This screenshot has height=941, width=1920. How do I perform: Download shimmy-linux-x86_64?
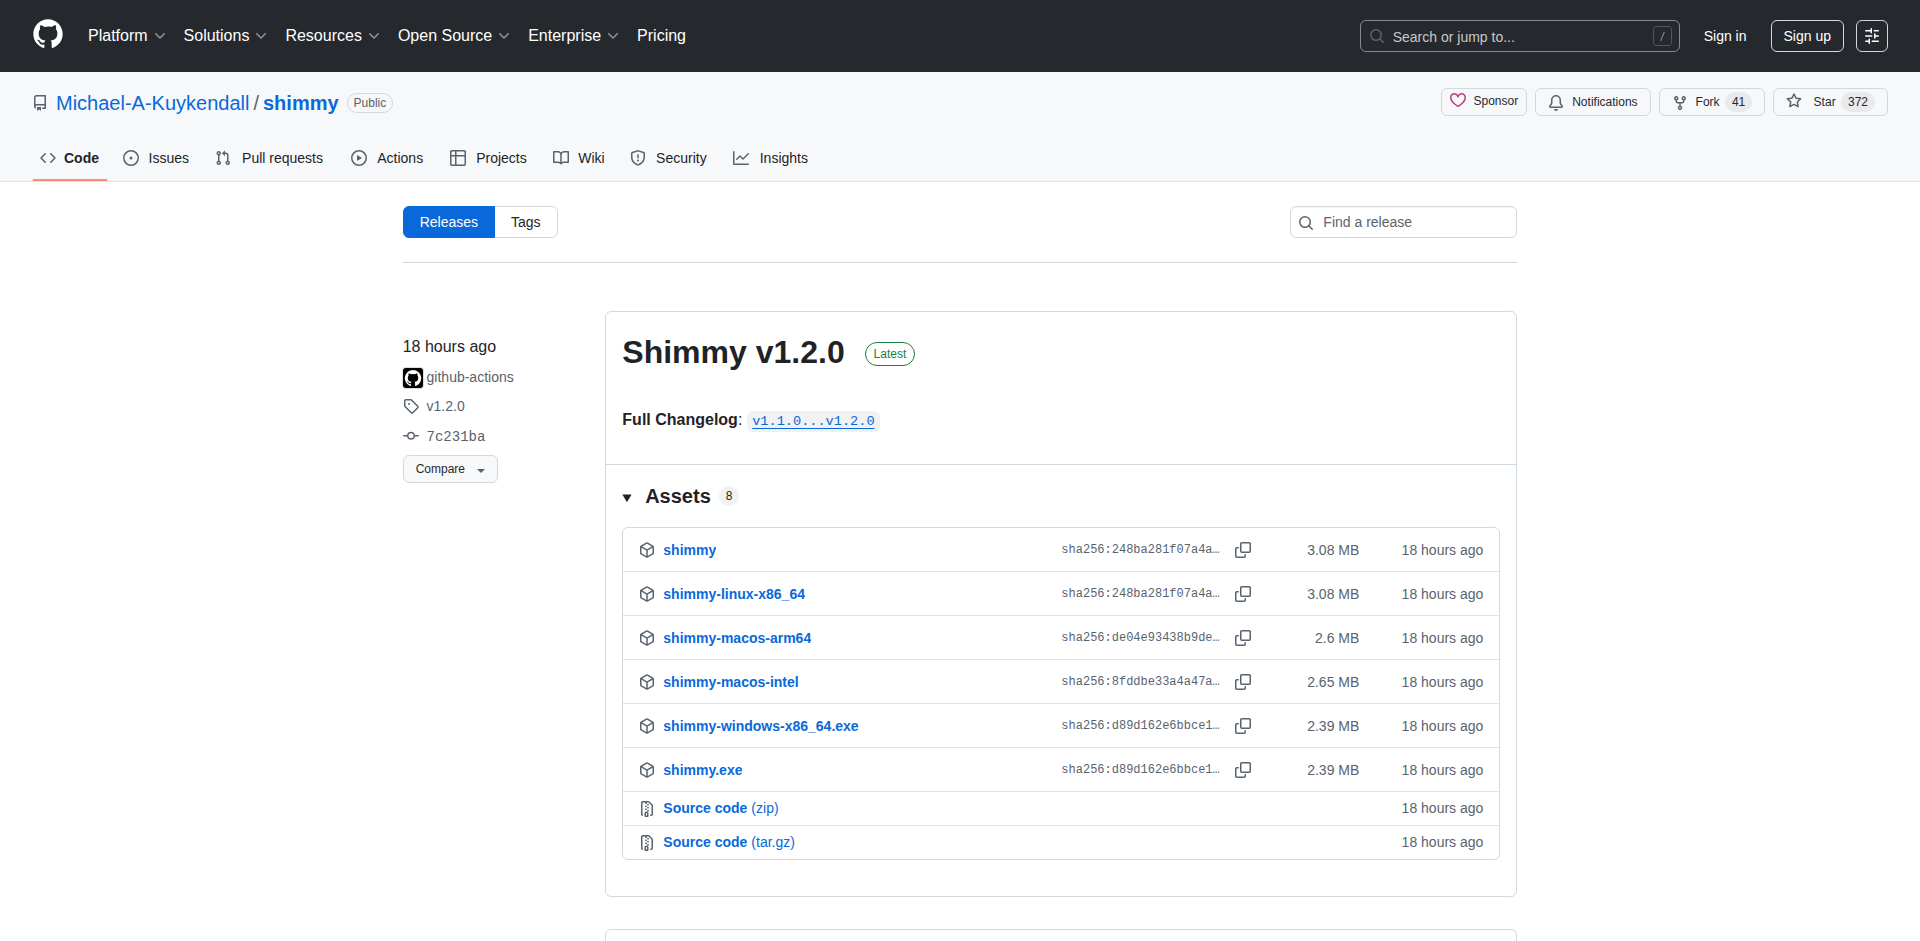click(x=734, y=594)
